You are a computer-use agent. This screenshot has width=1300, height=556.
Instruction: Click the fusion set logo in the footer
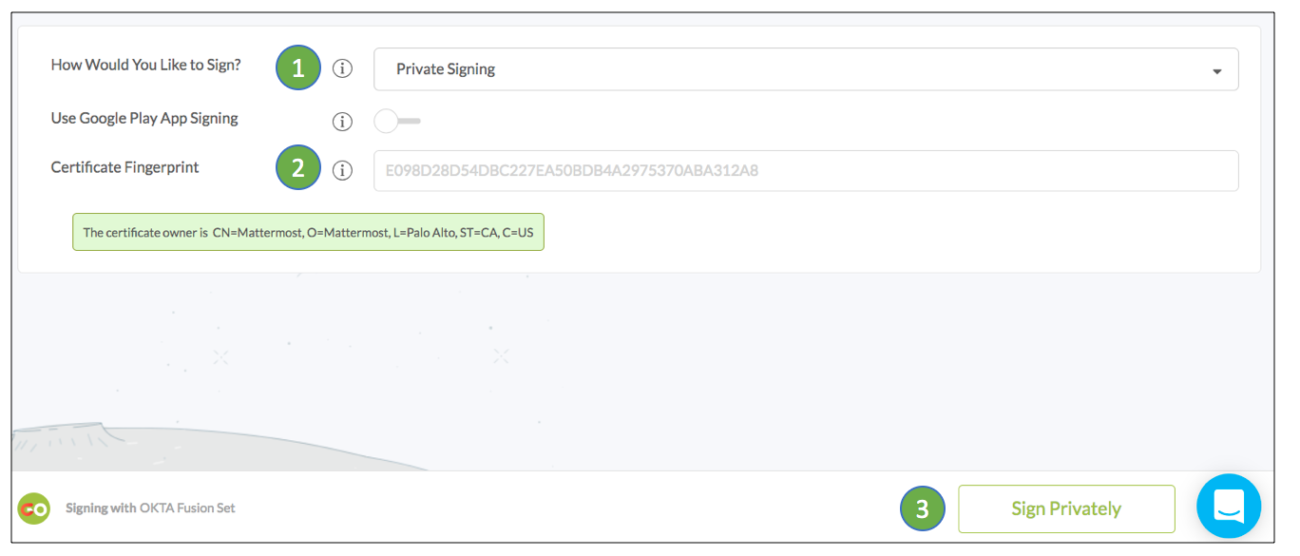tap(33, 508)
